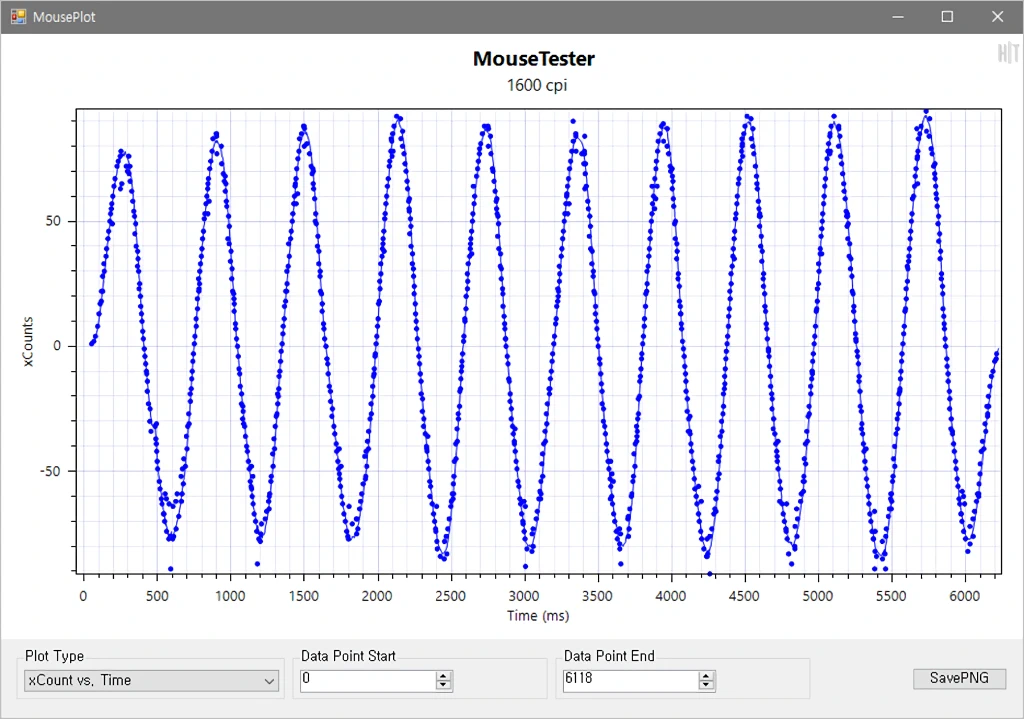This screenshot has width=1024, height=719.
Task: Decrease Data Point End with down arrow
Action: pos(706,685)
